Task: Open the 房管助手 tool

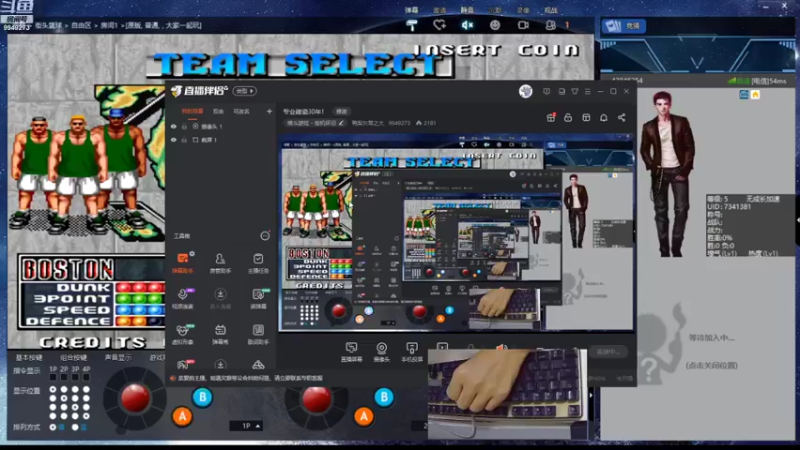Action: 220,263
